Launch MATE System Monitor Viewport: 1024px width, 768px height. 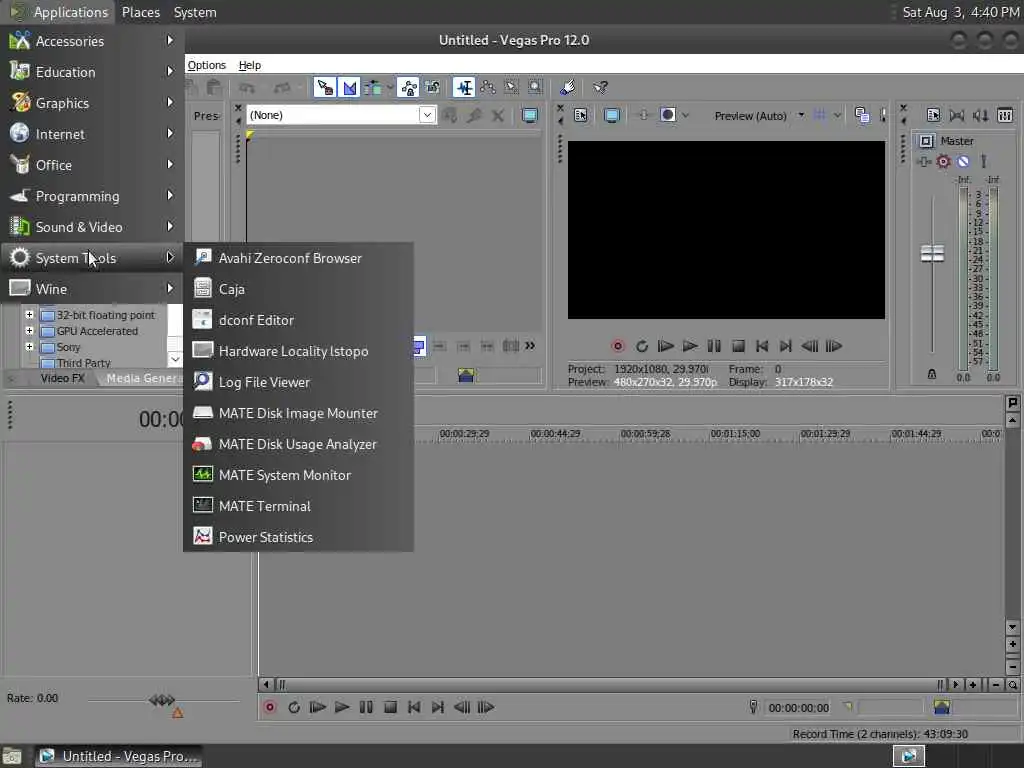[298, 475]
